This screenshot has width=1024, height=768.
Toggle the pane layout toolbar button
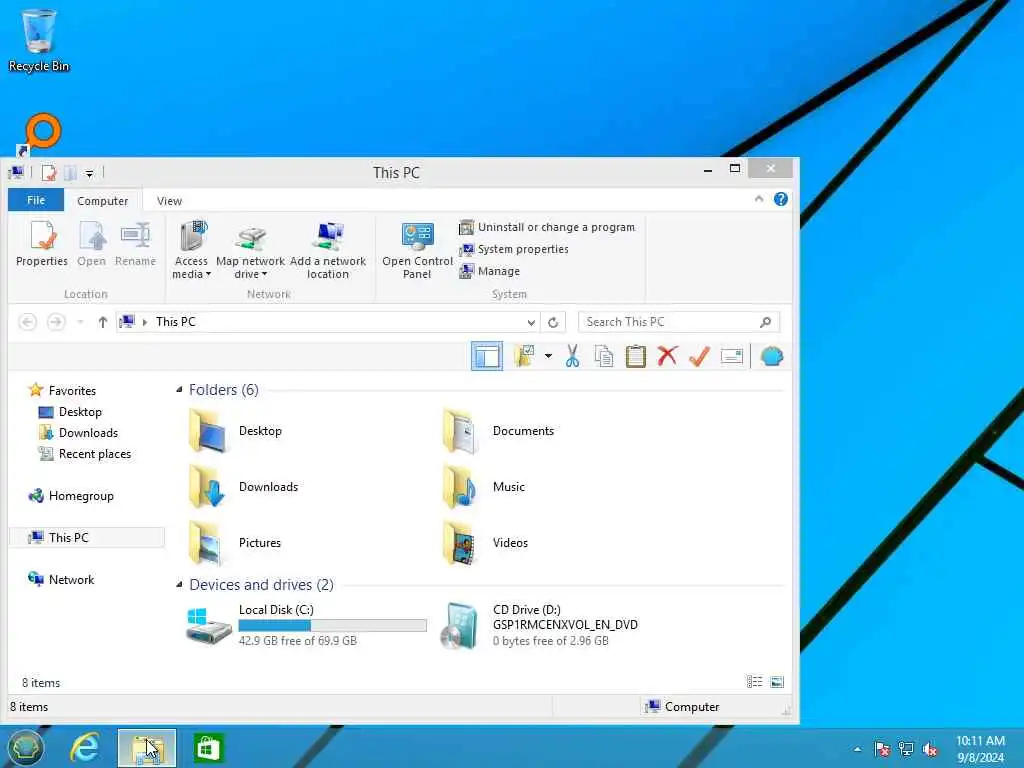487,357
